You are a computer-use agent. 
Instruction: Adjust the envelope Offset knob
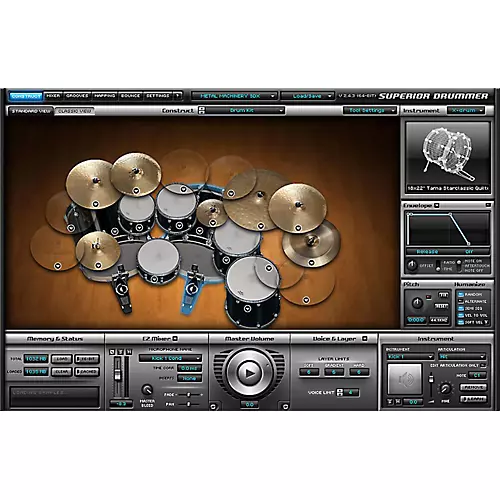[x=412, y=266]
